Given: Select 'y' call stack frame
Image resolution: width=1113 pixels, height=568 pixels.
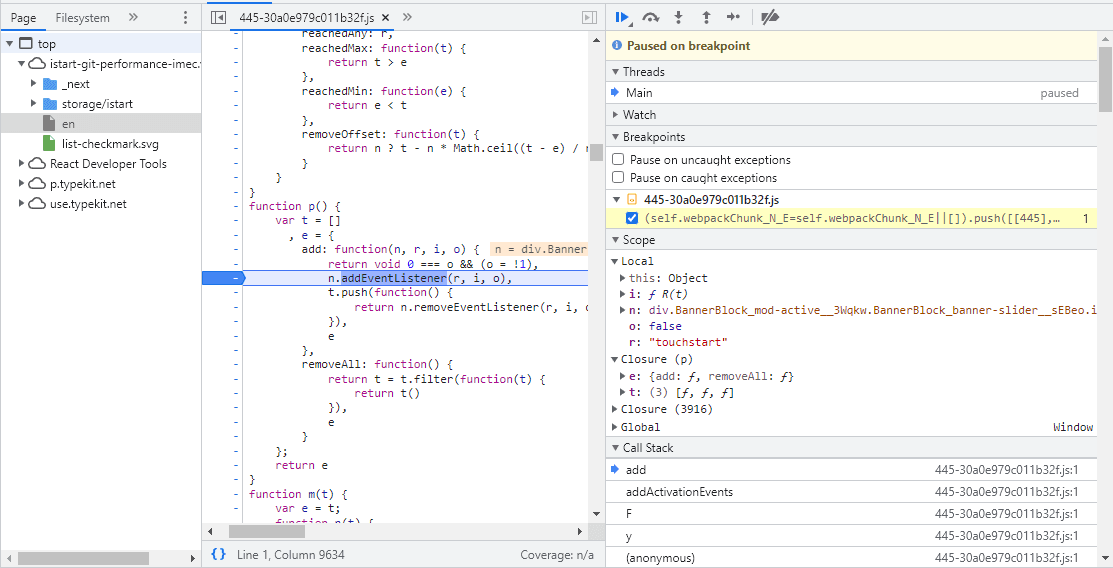Looking at the screenshot, I should click(852, 535).
